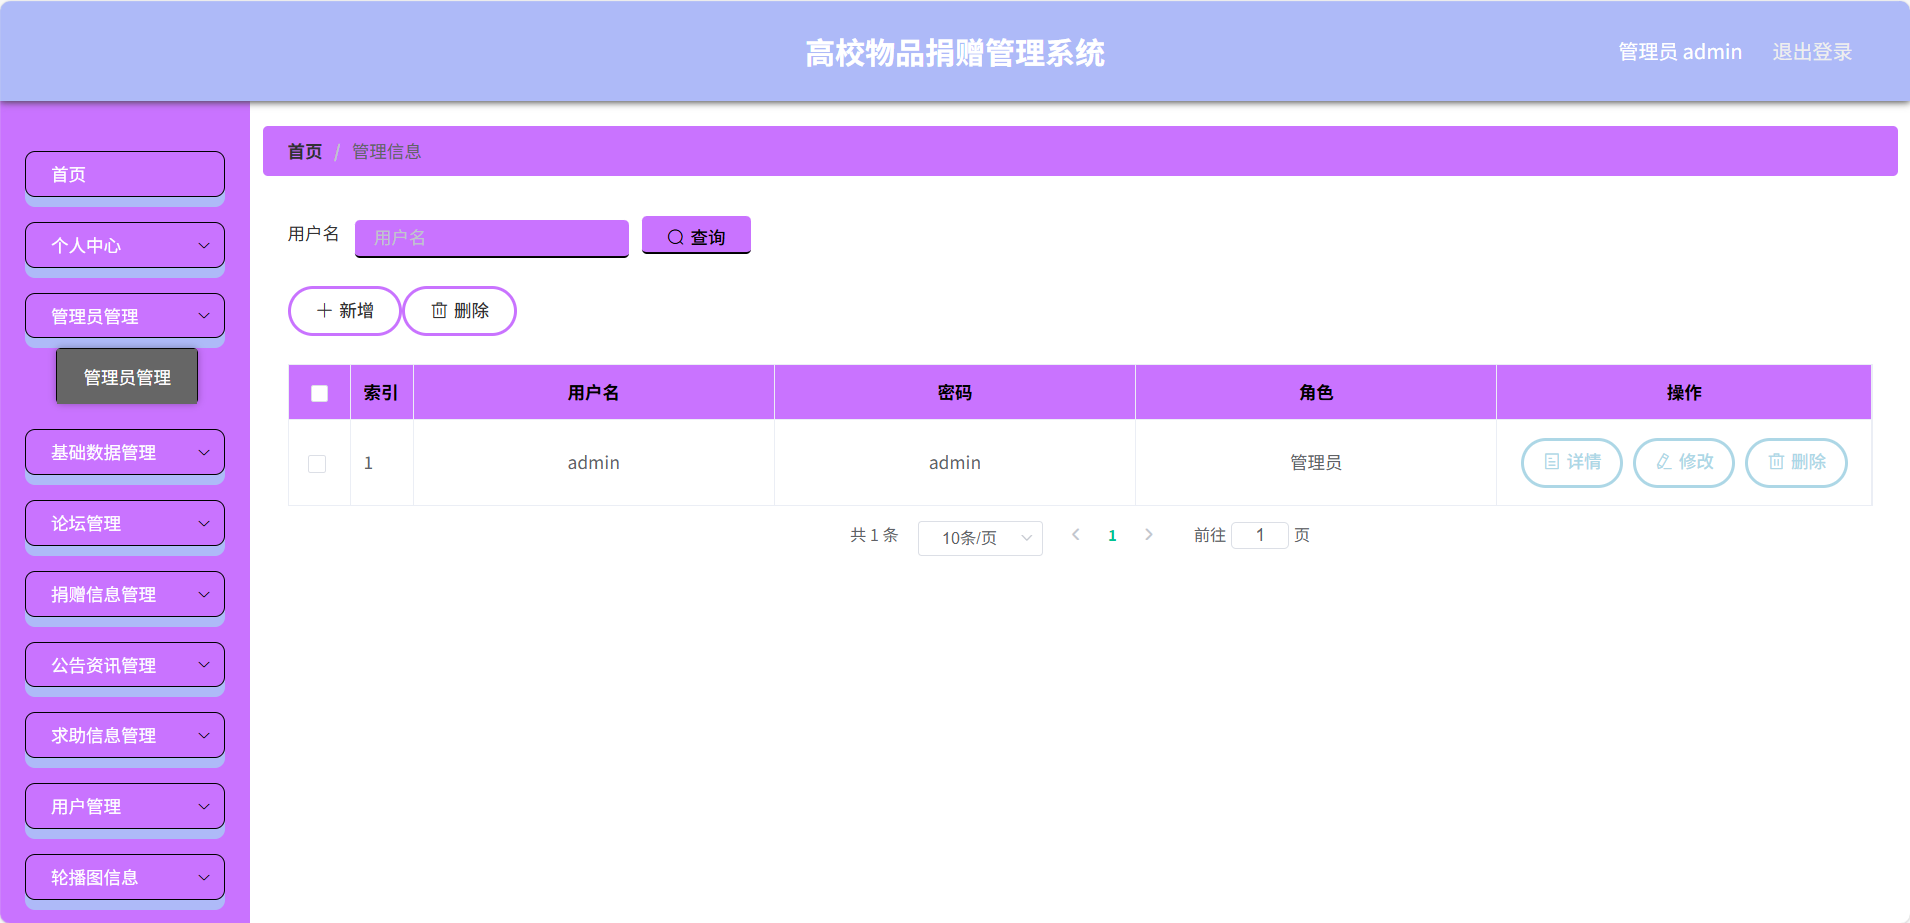This screenshot has width=1910, height=923.
Task: Click the 索引 column header
Action: point(381,393)
